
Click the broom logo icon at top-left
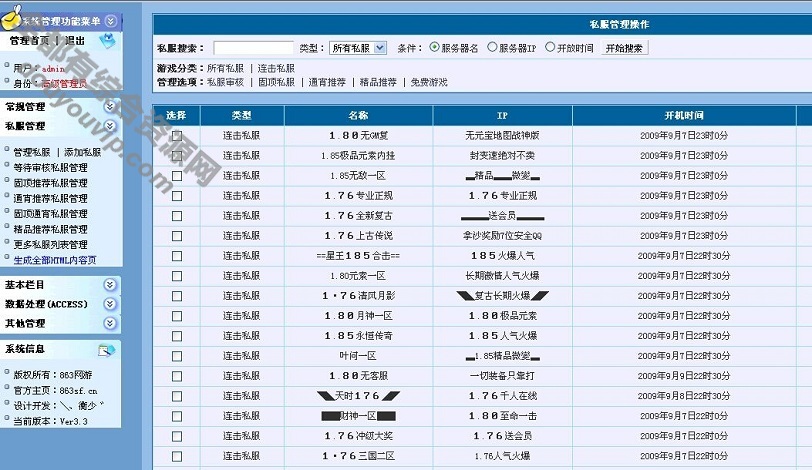click(x=11, y=17)
